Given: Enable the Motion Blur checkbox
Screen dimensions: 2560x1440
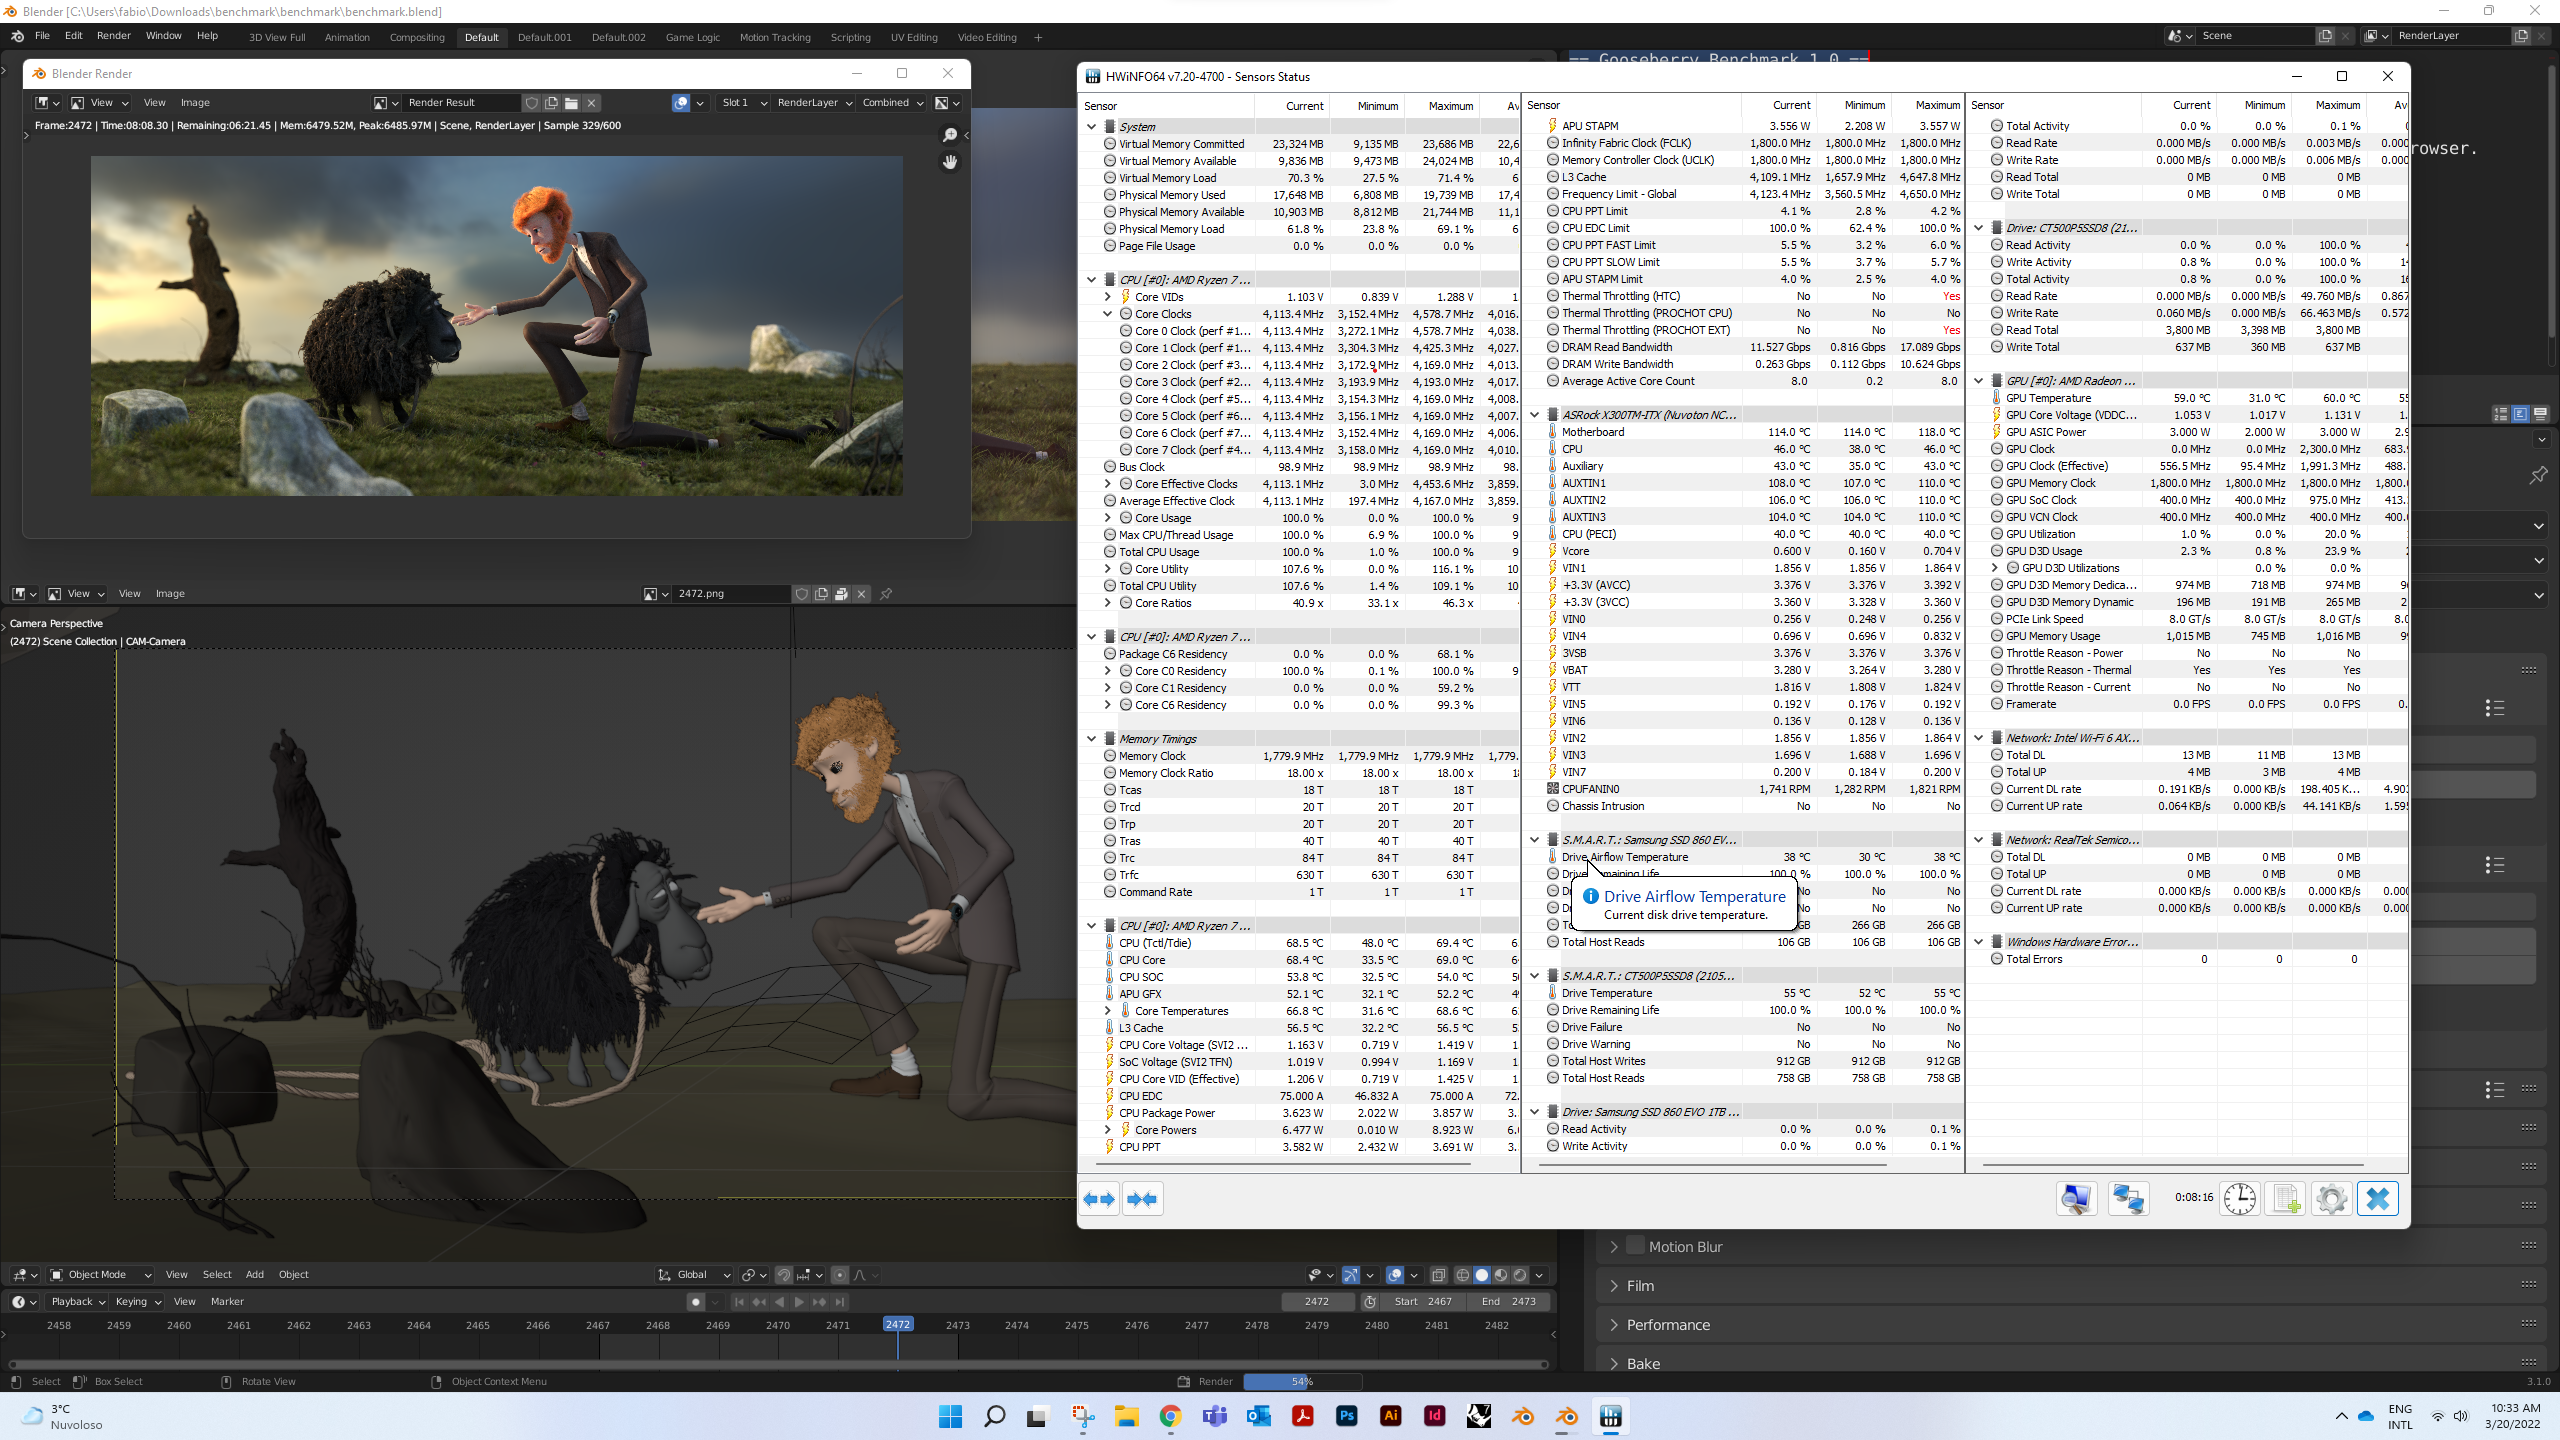Looking at the screenshot, I should pyautogui.click(x=1636, y=1246).
